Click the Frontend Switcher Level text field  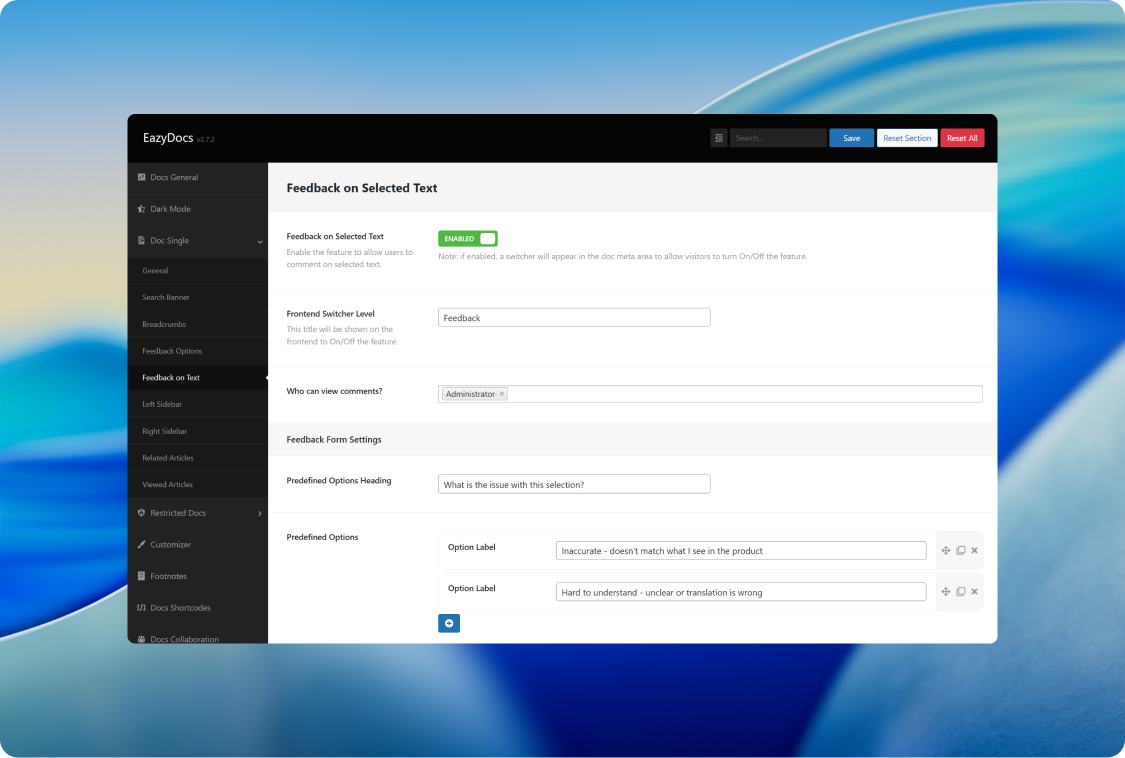tap(574, 318)
